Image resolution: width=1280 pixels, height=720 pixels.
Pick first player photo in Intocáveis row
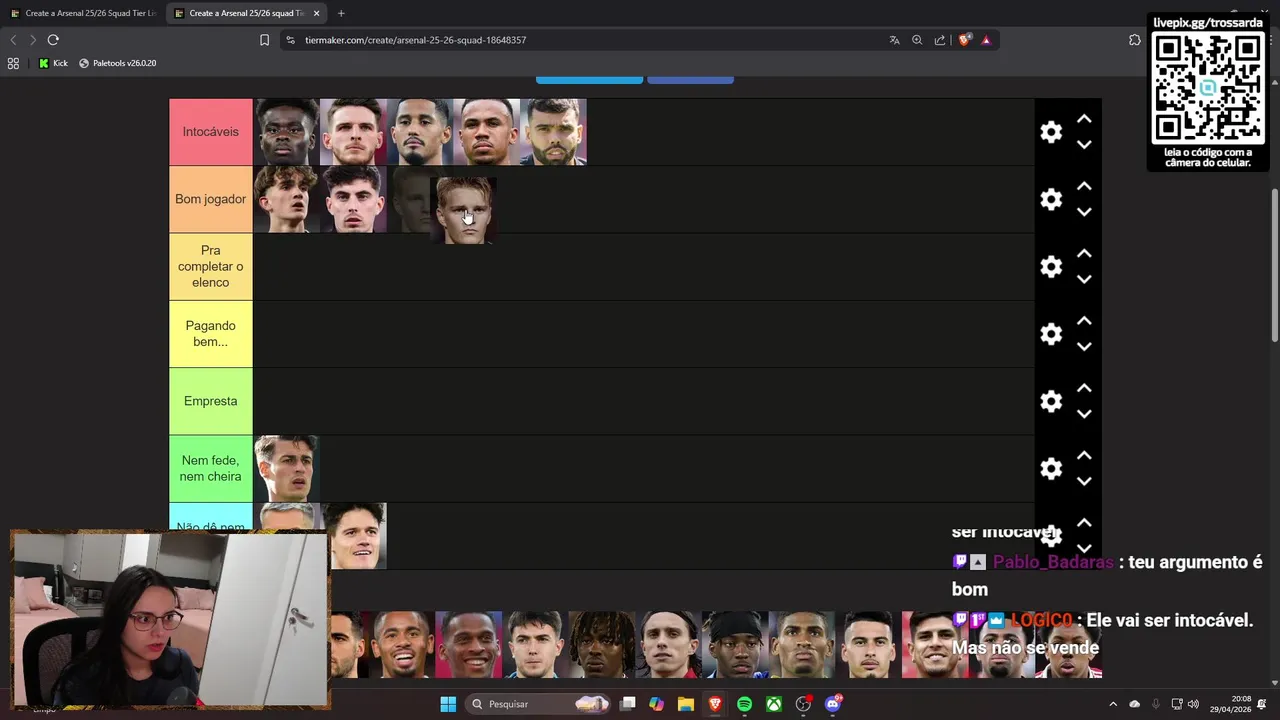coord(286,132)
